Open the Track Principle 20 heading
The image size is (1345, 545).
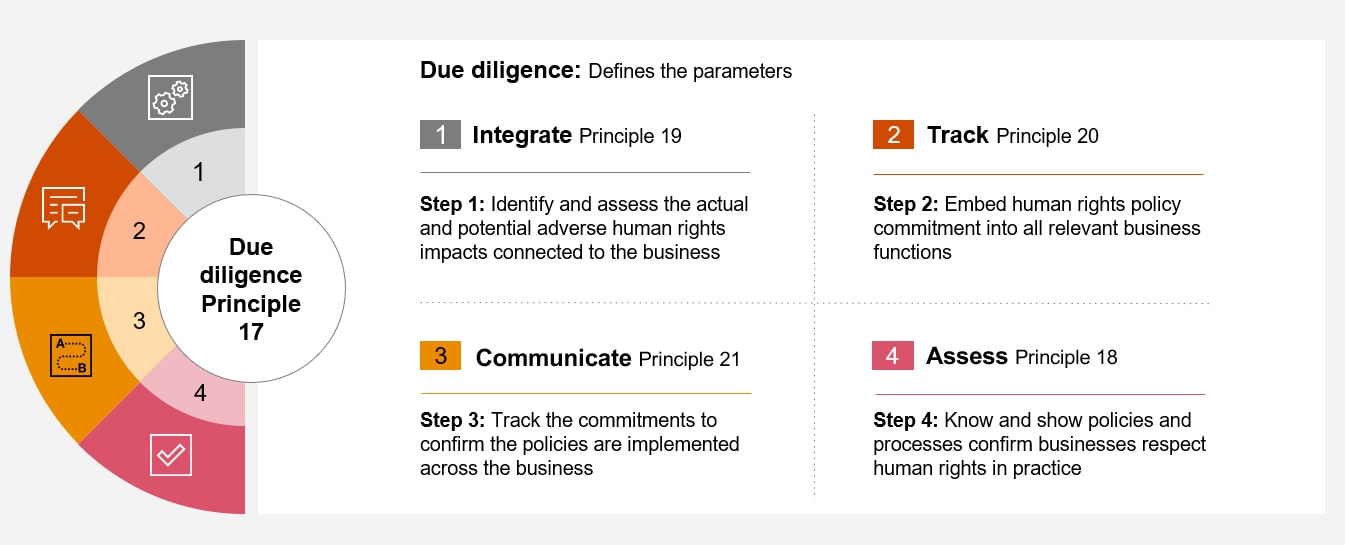(x=1012, y=135)
